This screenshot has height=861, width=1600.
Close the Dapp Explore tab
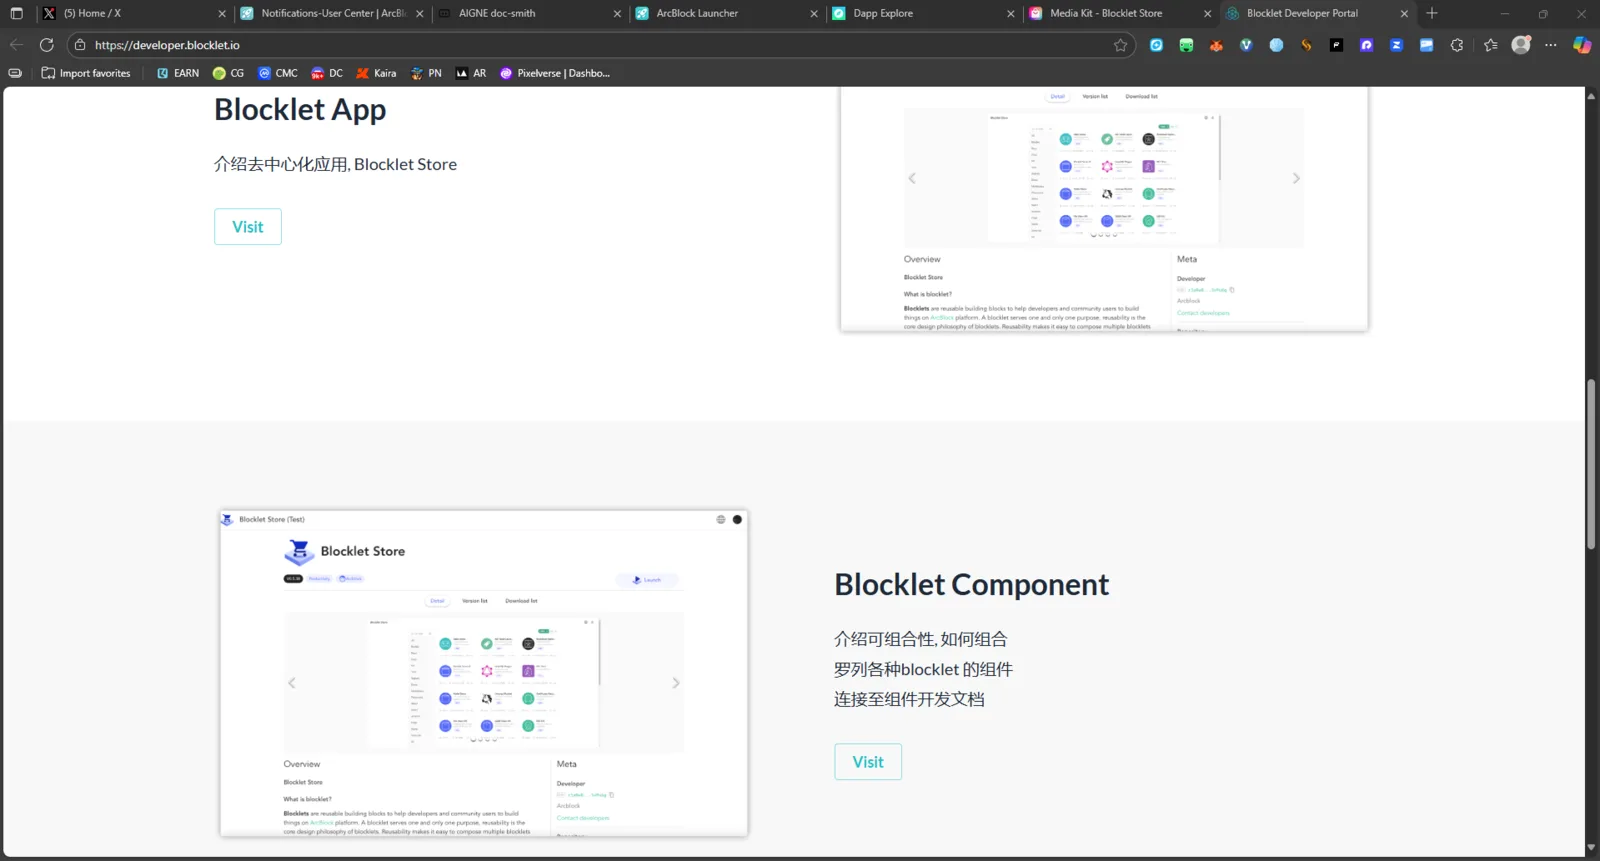(1011, 14)
